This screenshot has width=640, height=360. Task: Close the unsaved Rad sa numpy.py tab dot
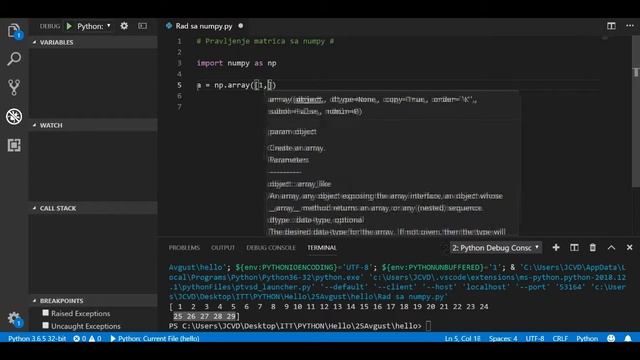click(x=241, y=26)
